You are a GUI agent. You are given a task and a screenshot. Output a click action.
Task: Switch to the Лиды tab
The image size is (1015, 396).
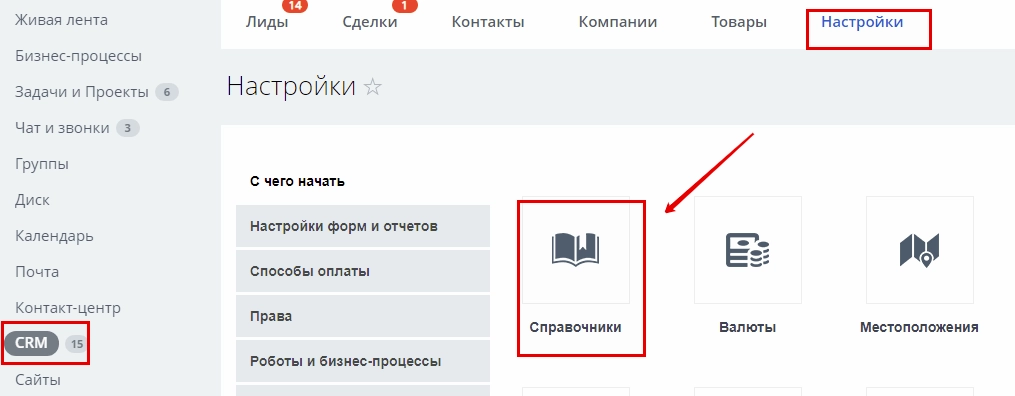click(x=267, y=22)
